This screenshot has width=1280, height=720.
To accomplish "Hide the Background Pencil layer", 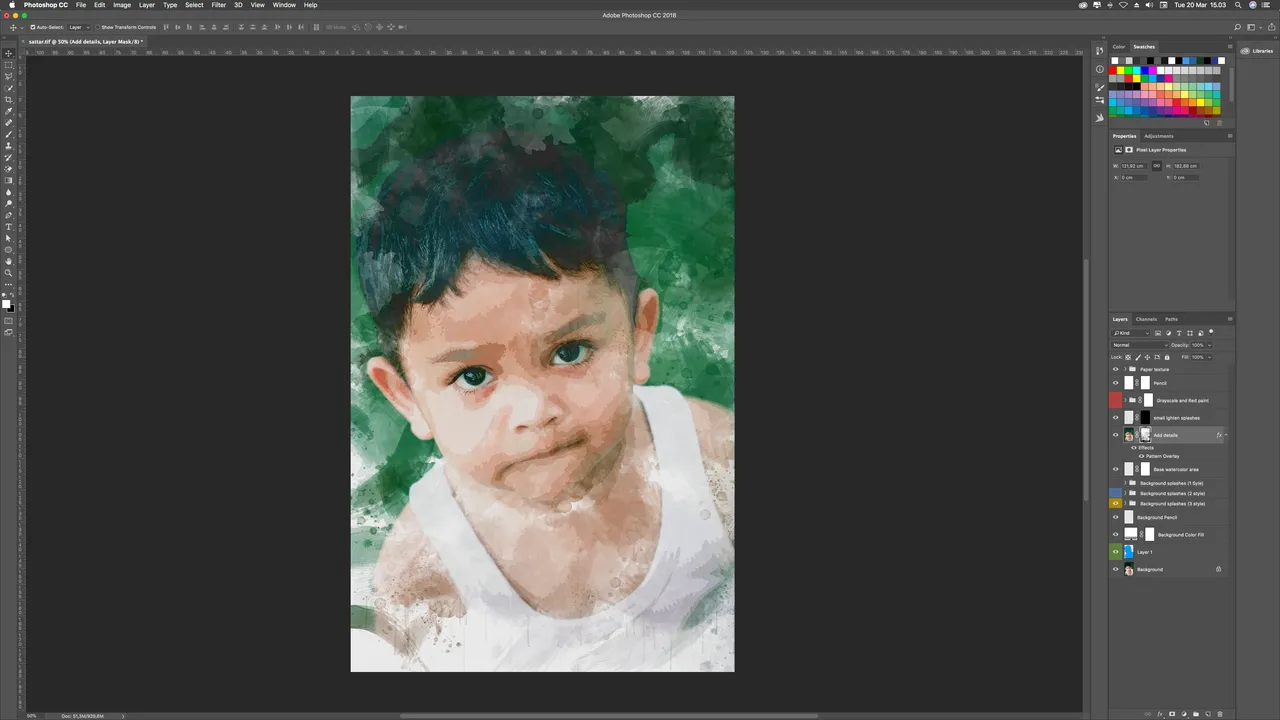I will [1116, 517].
